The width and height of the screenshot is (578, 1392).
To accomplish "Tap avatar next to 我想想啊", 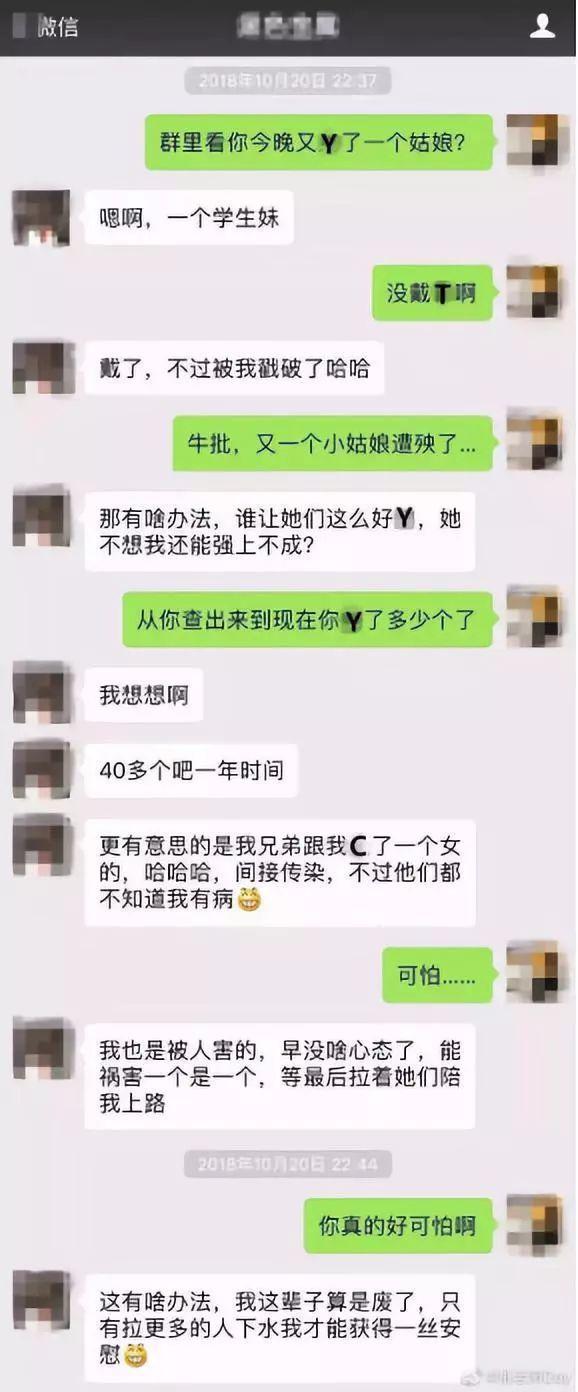I will 41,694.
